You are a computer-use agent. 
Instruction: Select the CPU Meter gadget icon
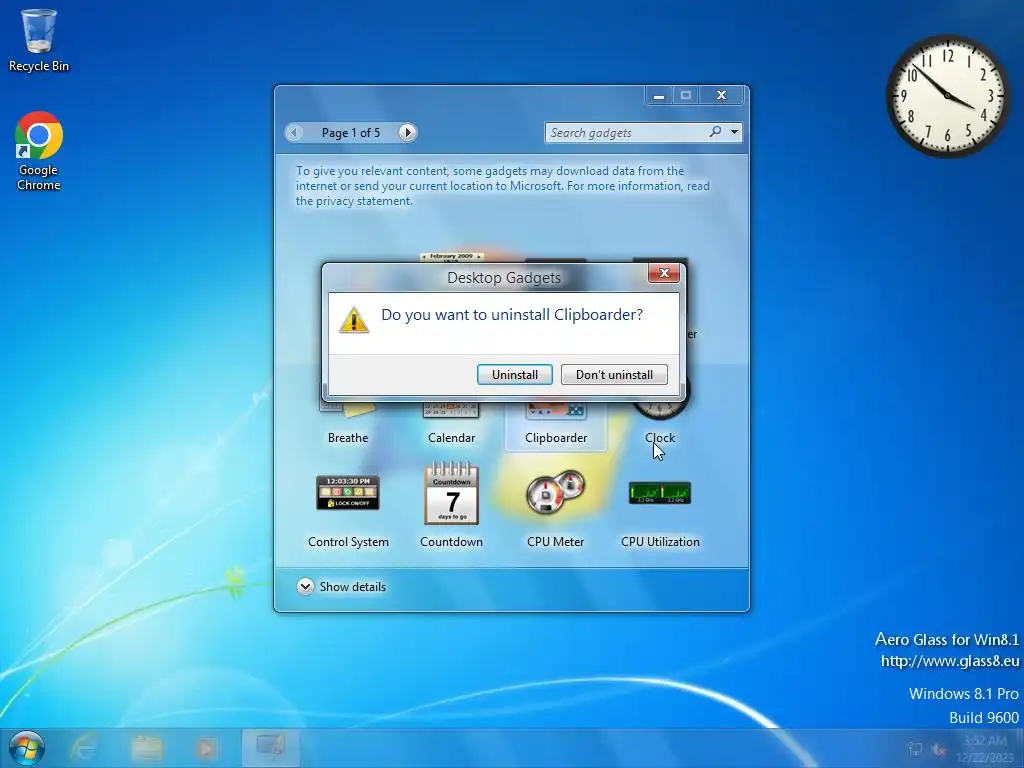[556, 492]
